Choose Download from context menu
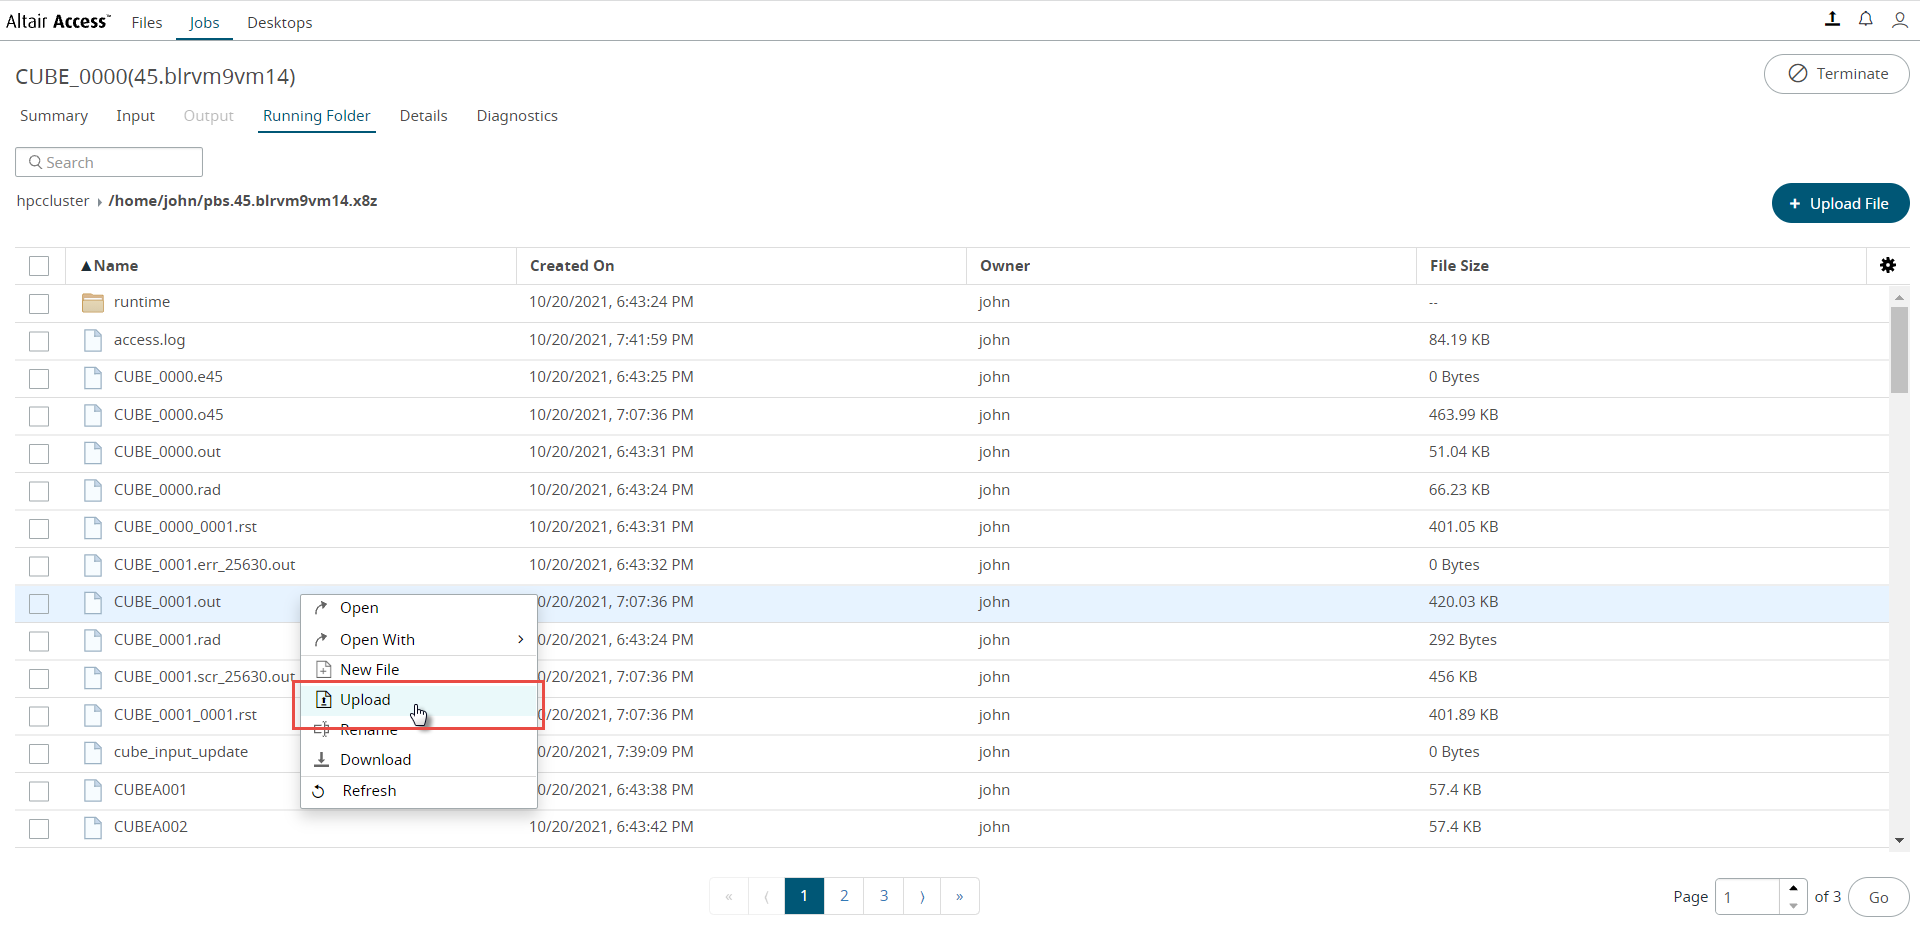The image size is (1920, 942). (418, 760)
